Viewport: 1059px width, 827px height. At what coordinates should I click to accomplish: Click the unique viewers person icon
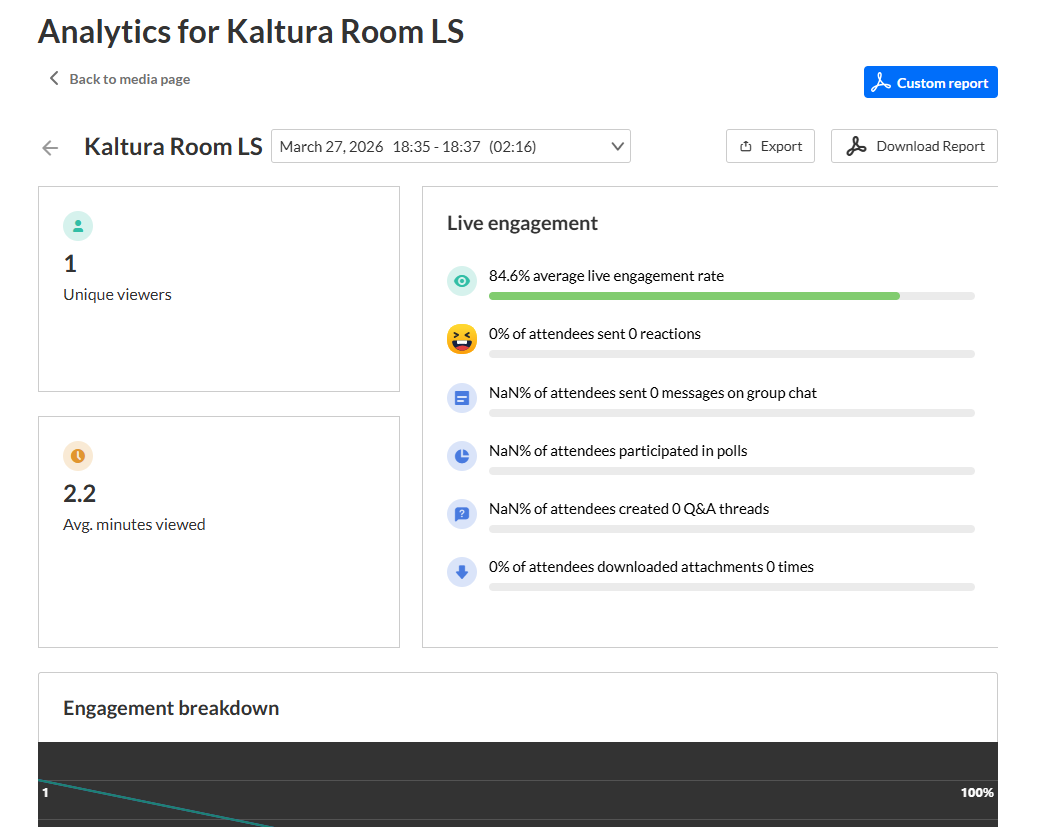coord(78,226)
